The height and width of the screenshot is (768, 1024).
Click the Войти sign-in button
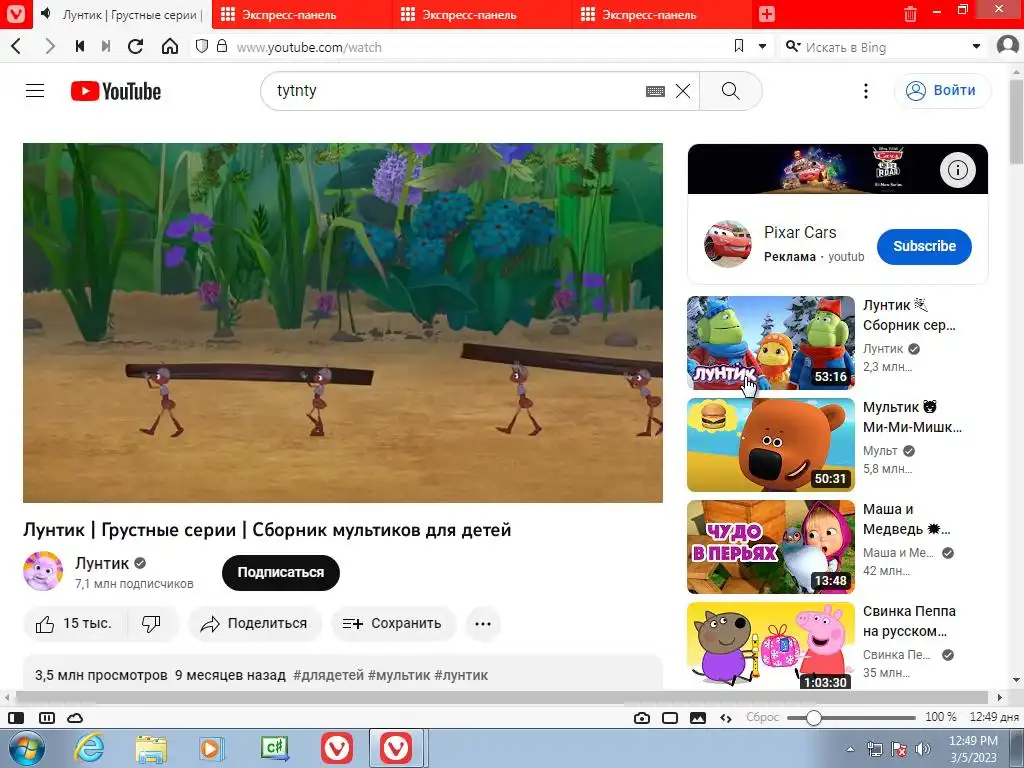pyautogui.click(x=942, y=91)
